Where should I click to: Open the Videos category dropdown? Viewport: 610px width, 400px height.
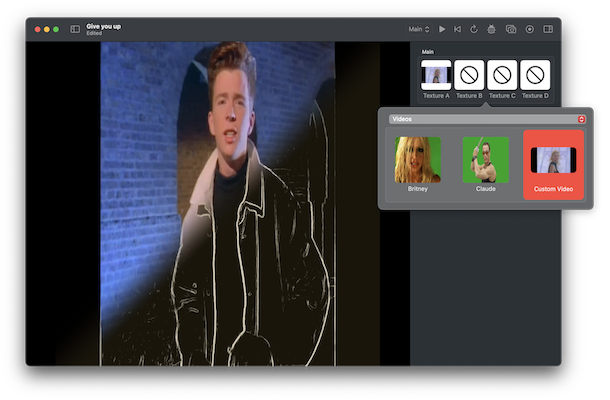pyautogui.click(x=487, y=119)
